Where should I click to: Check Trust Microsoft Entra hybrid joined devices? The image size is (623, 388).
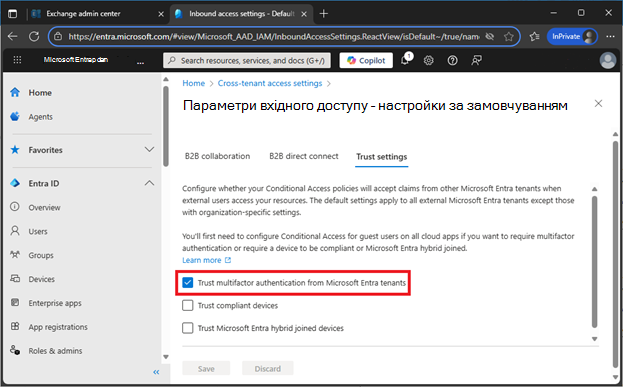[188, 328]
